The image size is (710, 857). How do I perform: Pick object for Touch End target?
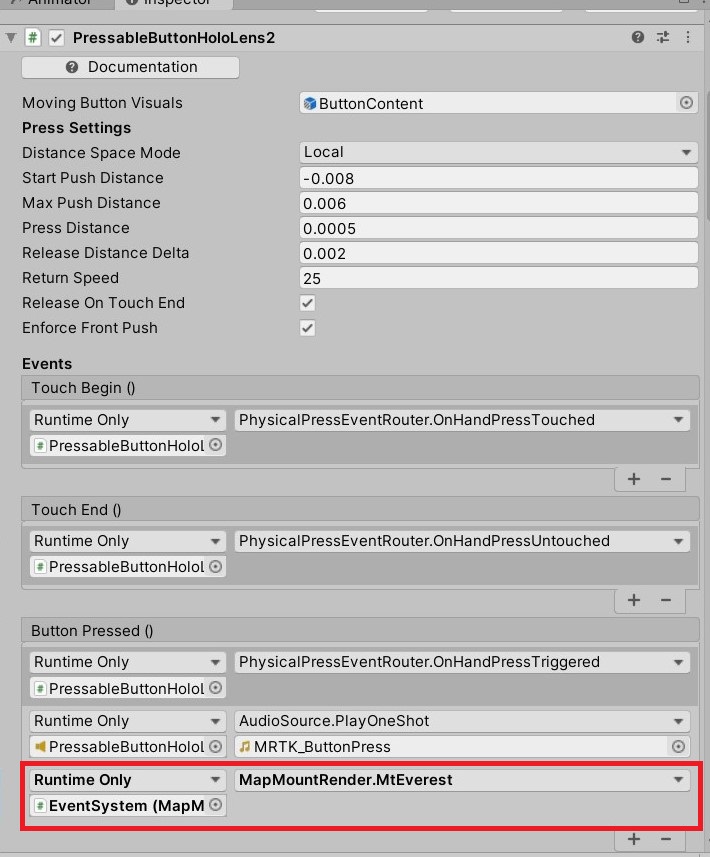216,566
